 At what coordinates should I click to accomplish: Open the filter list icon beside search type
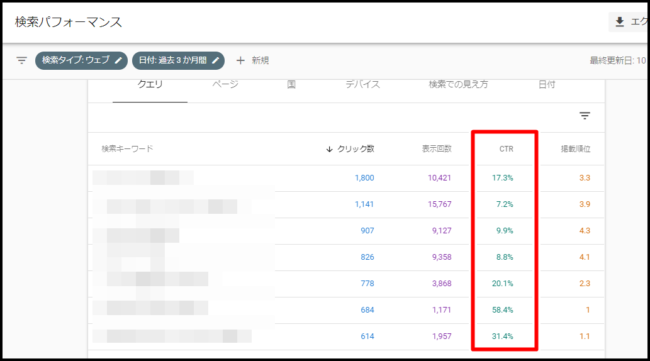click(22, 61)
